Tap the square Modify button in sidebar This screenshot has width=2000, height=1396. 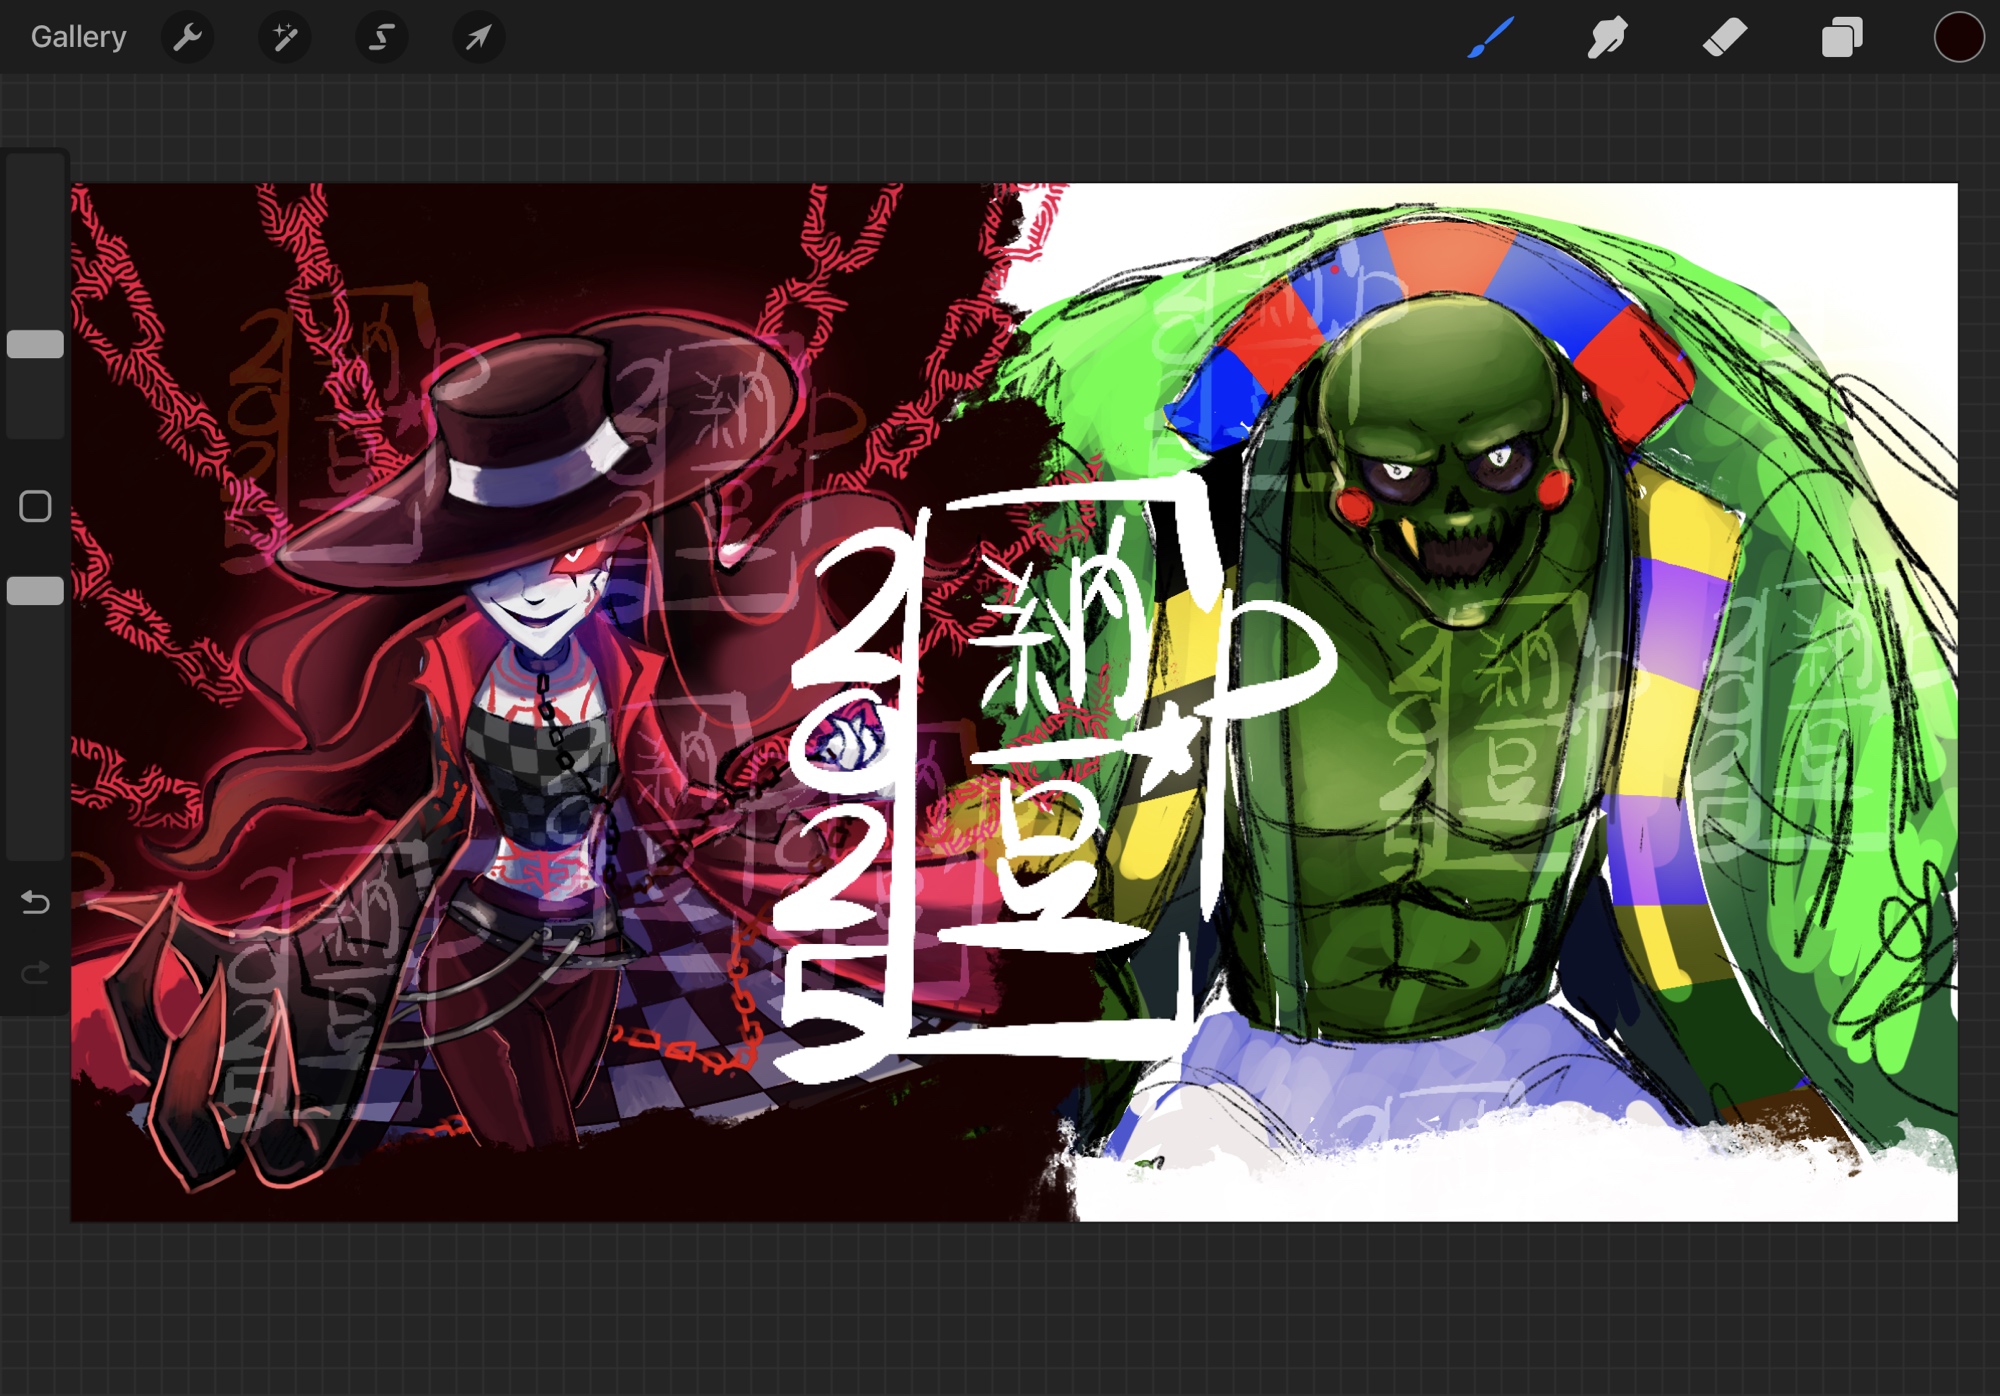(x=35, y=506)
